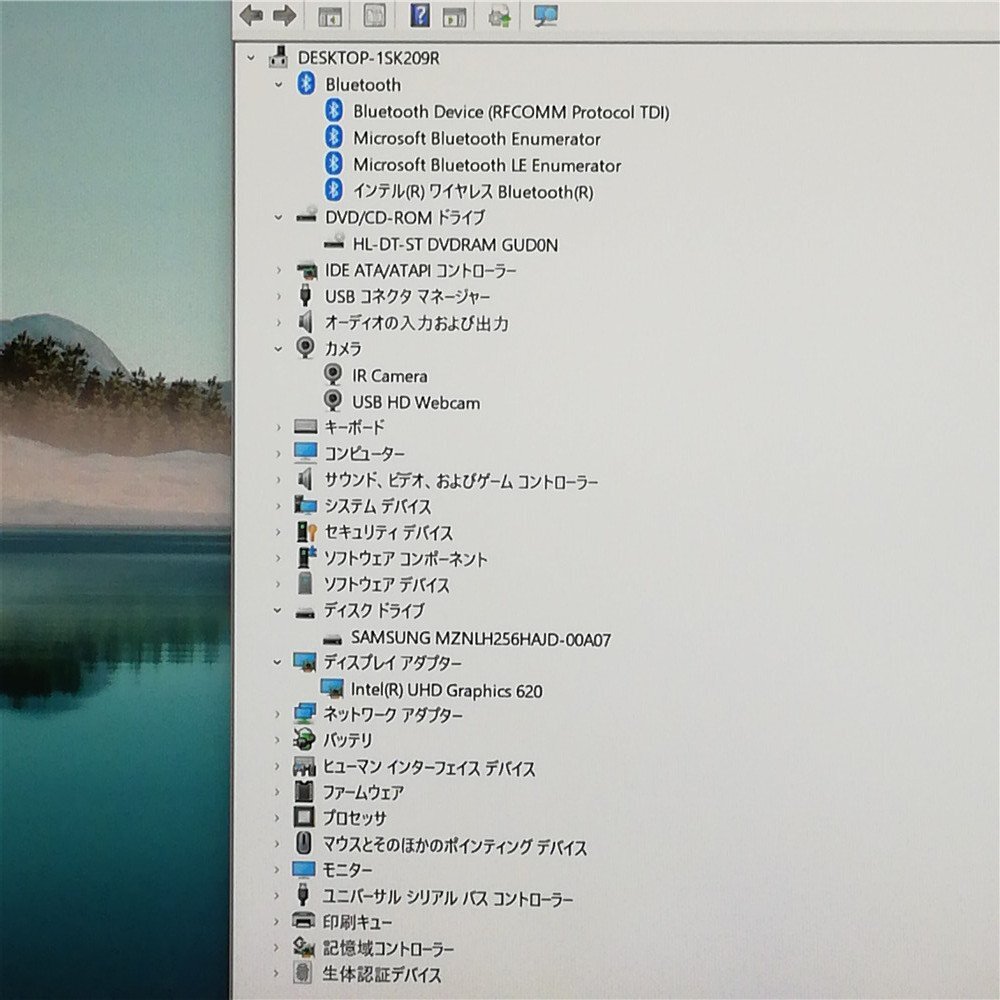The width and height of the screenshot is (1000, 1000).
Task: Click the update driver toolbar icon
Action: tap(499, 16)
